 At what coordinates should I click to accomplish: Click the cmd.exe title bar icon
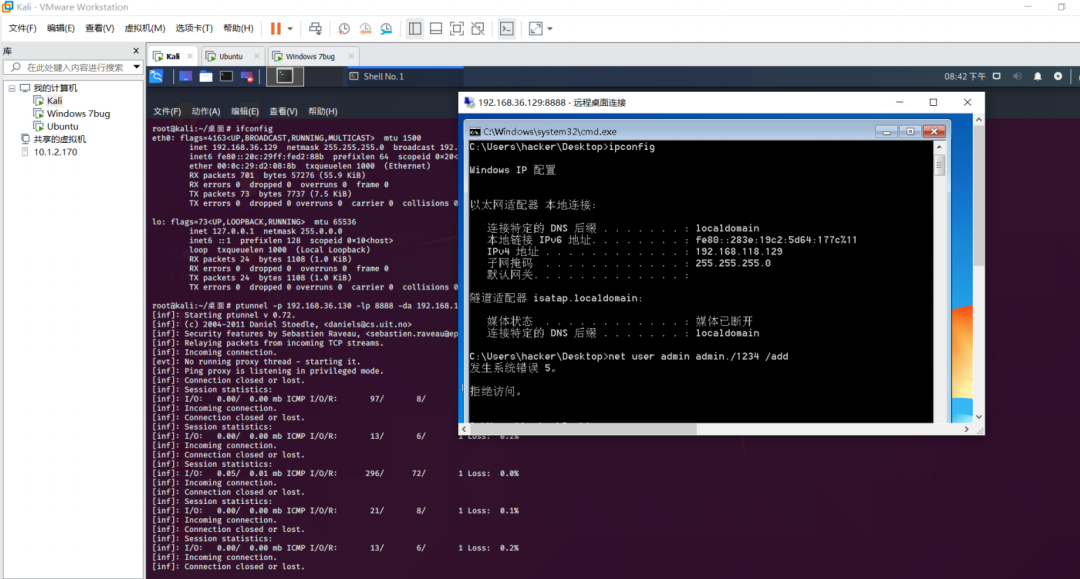[x=475, y=131]
